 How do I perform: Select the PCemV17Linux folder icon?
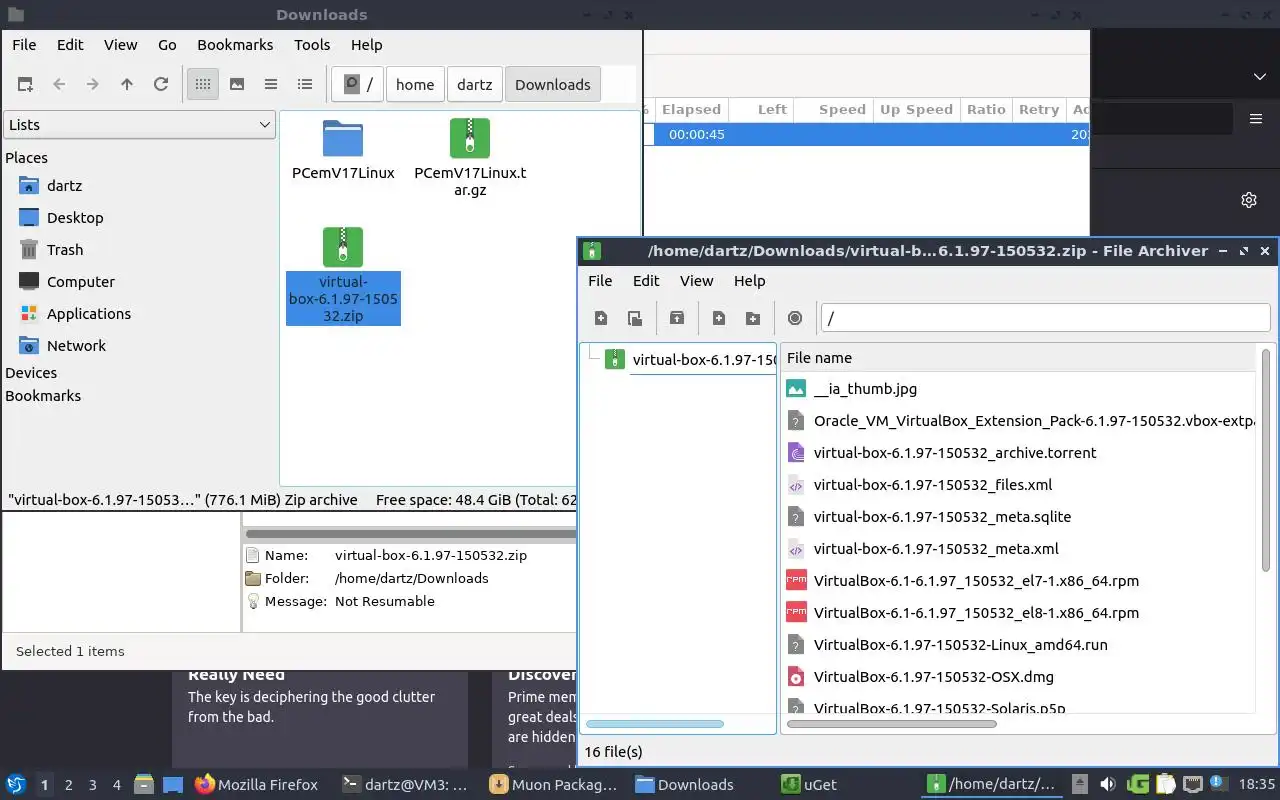343,138
